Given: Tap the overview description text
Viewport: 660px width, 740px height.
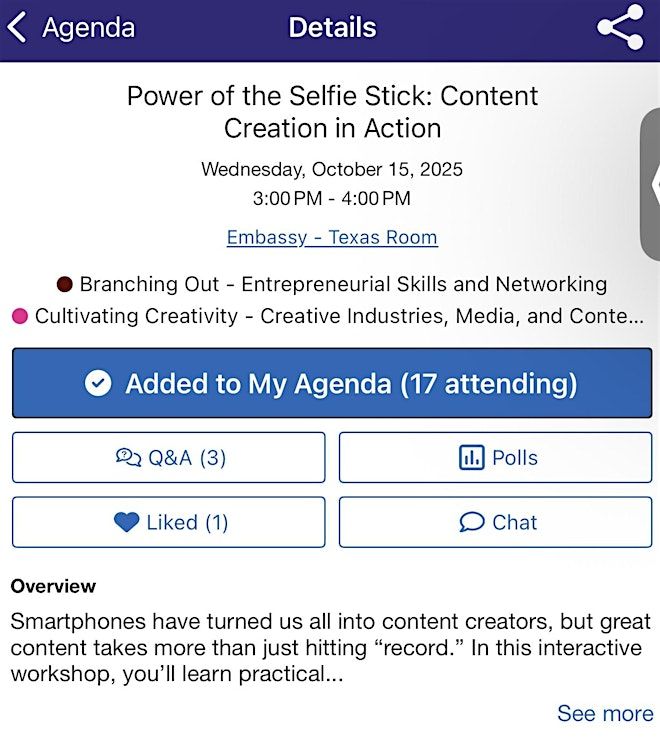Looking at the screenshot, I should pyautogui.click(x=330, y=648).
